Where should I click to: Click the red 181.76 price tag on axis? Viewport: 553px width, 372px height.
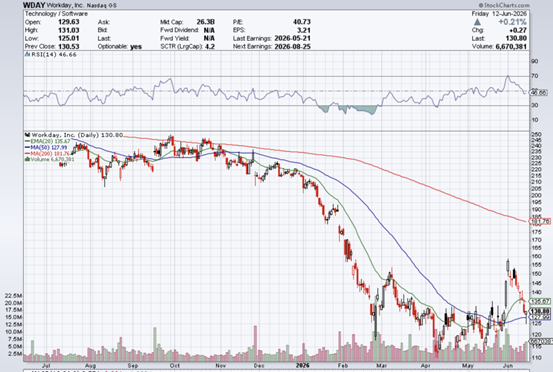[x=540, y=221]
